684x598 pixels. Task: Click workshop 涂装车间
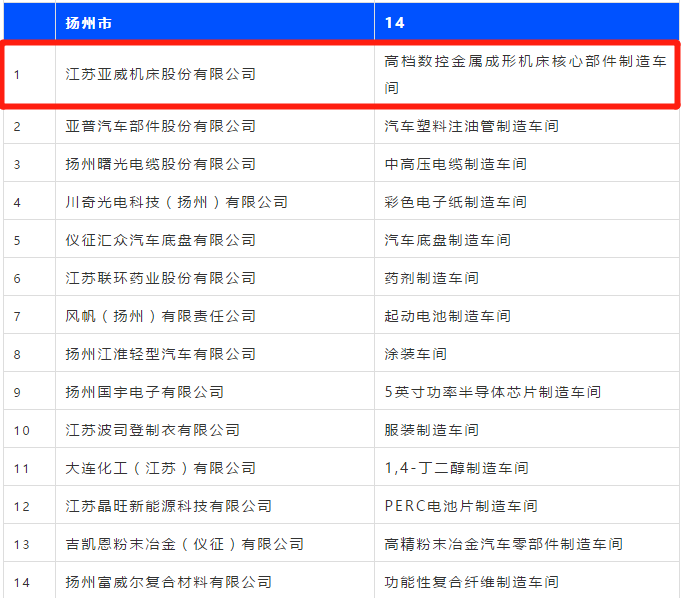point(416,354)
